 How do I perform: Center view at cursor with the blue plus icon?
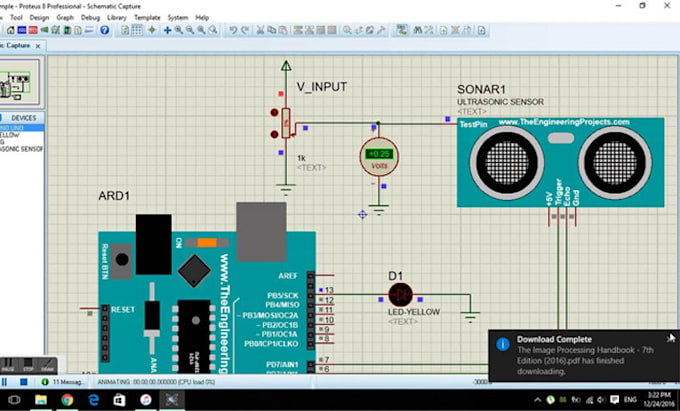pyautogui.click(x=167, y=30)
